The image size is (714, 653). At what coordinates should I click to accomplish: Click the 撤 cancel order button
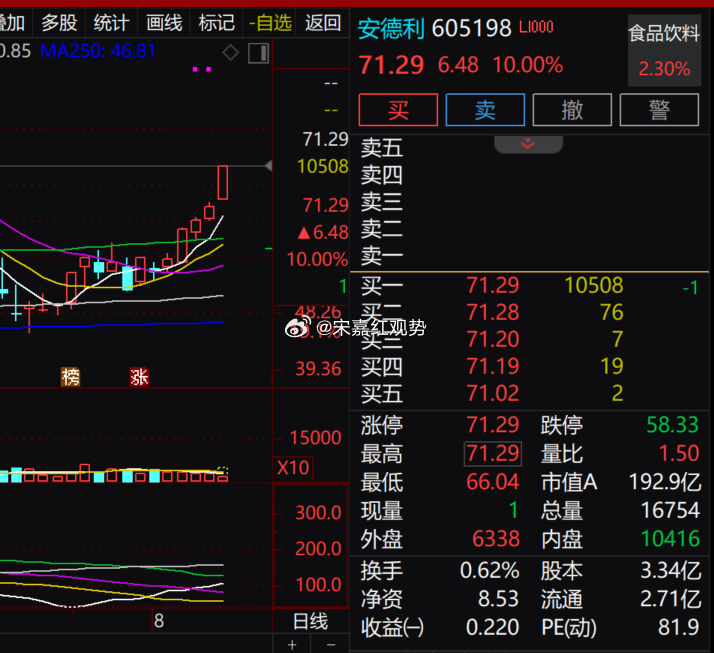(572, 110)
